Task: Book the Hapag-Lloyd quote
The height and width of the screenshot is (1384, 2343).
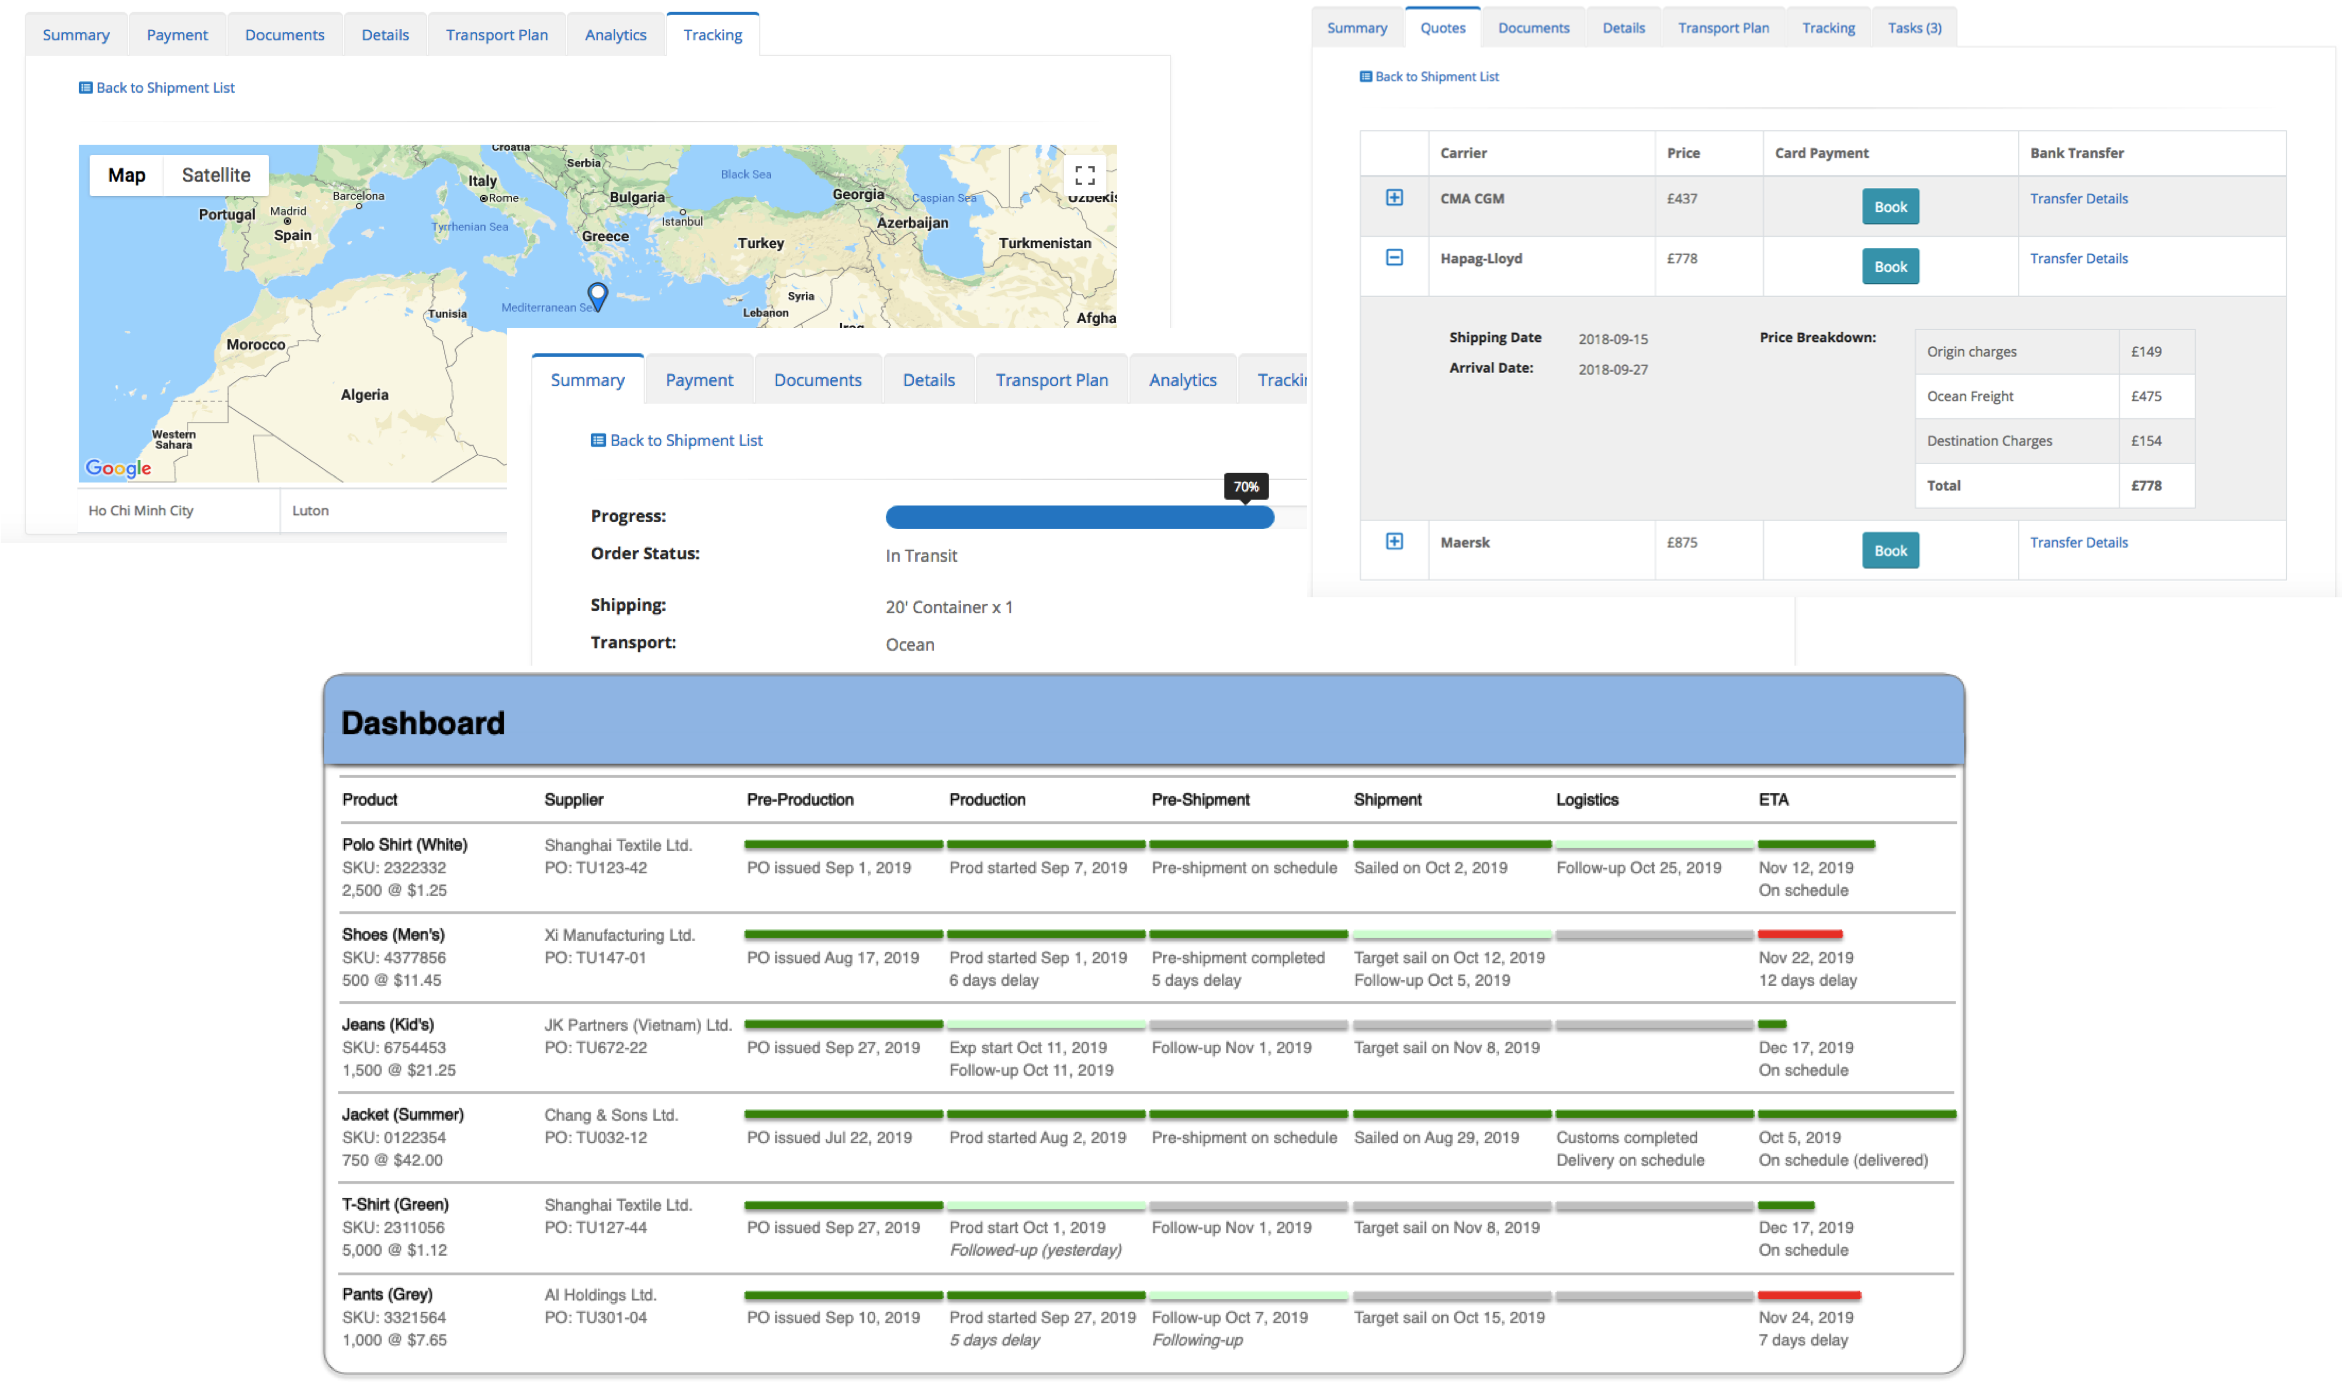Action: pyautogui.click(x=1890, y=267)
